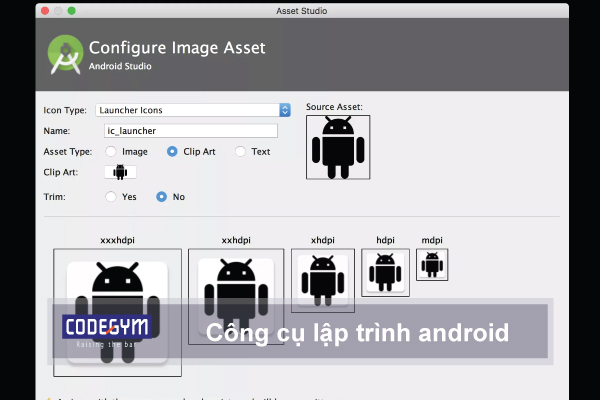
Task: Enable Trim by selecting Yes
Action: pyautogui.click(x=111, y=197)
